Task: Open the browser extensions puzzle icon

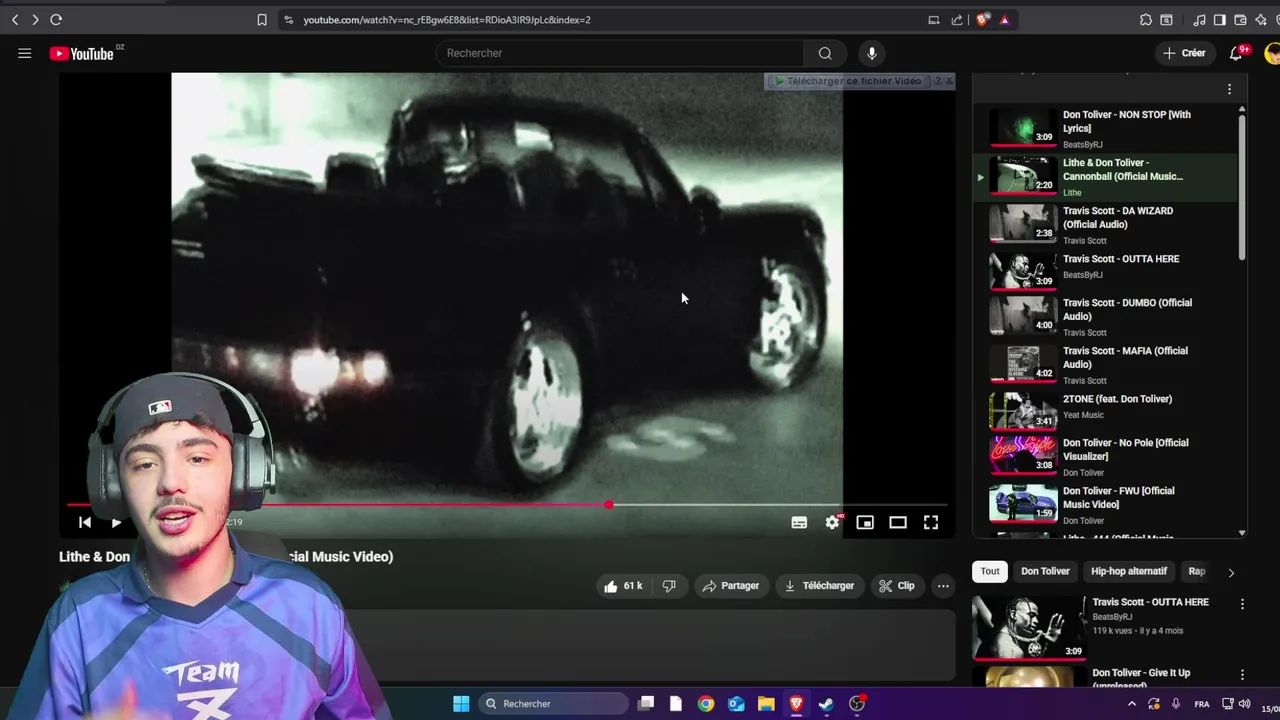Action: [x=1146, y=20]
